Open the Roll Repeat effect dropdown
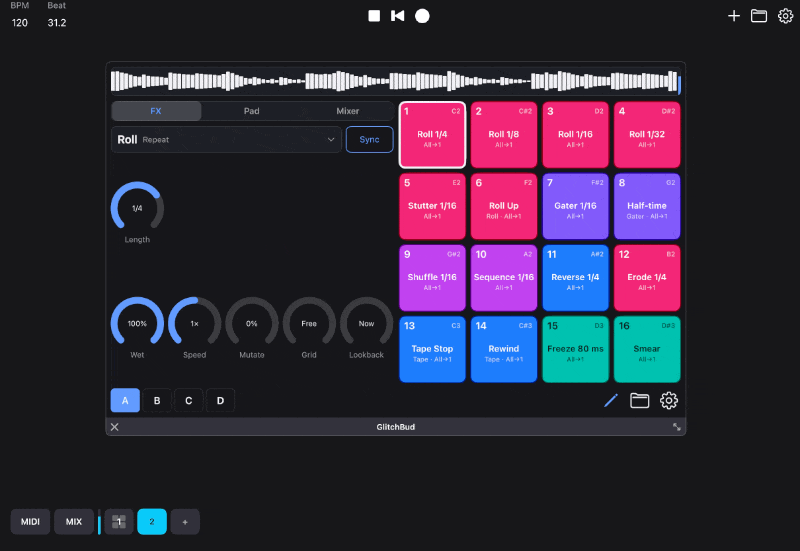 click(x=226, y=139)
